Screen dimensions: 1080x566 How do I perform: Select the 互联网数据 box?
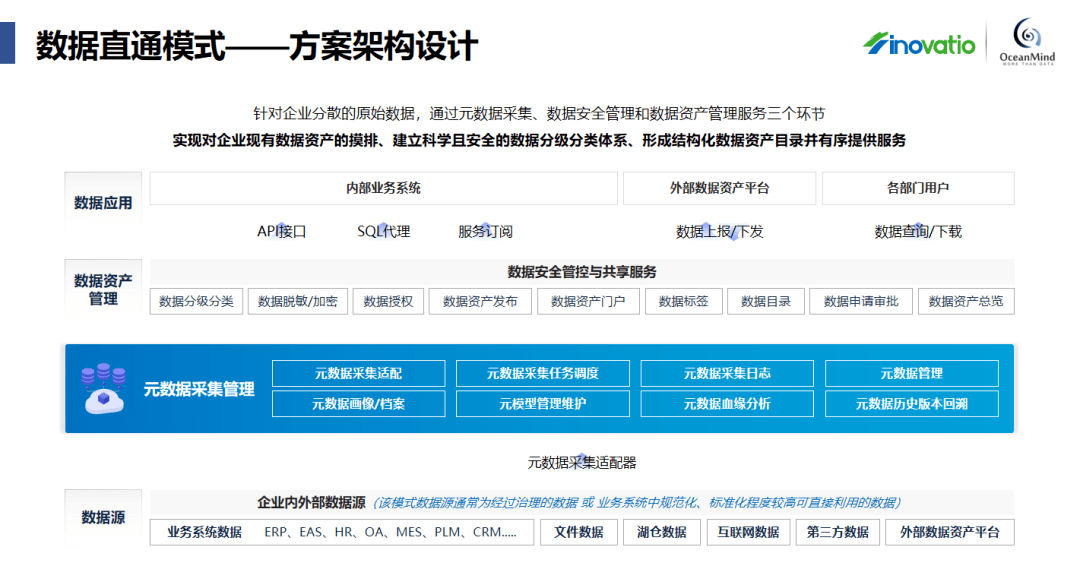[748, 532]
